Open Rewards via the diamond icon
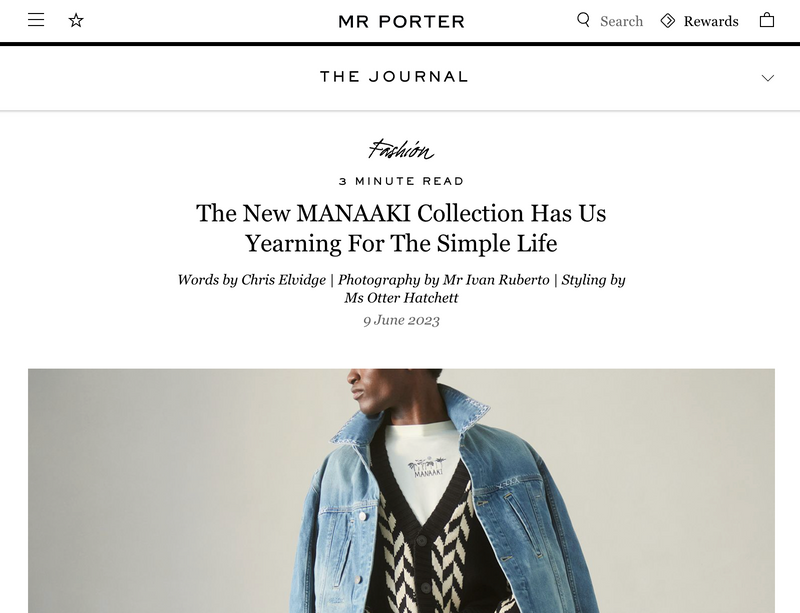The image size is (800, 613). (667, 20)
